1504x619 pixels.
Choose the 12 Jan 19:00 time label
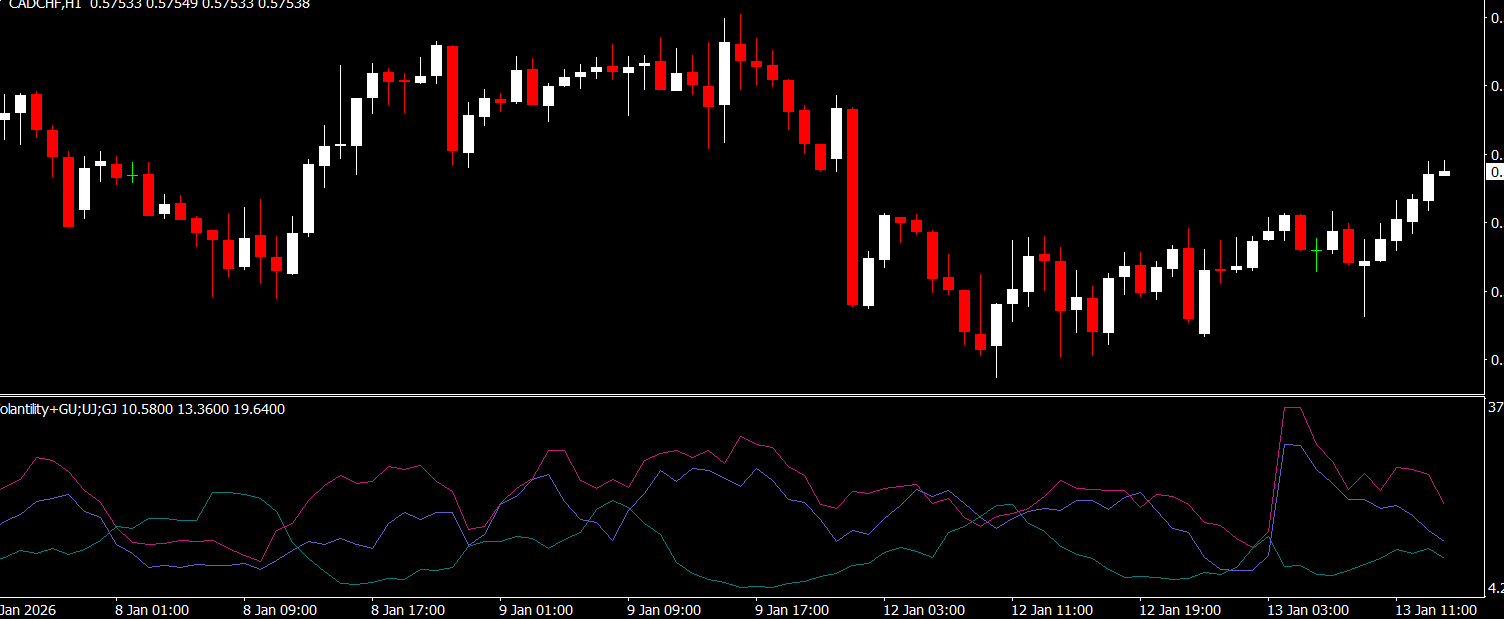coord(1180,609)
